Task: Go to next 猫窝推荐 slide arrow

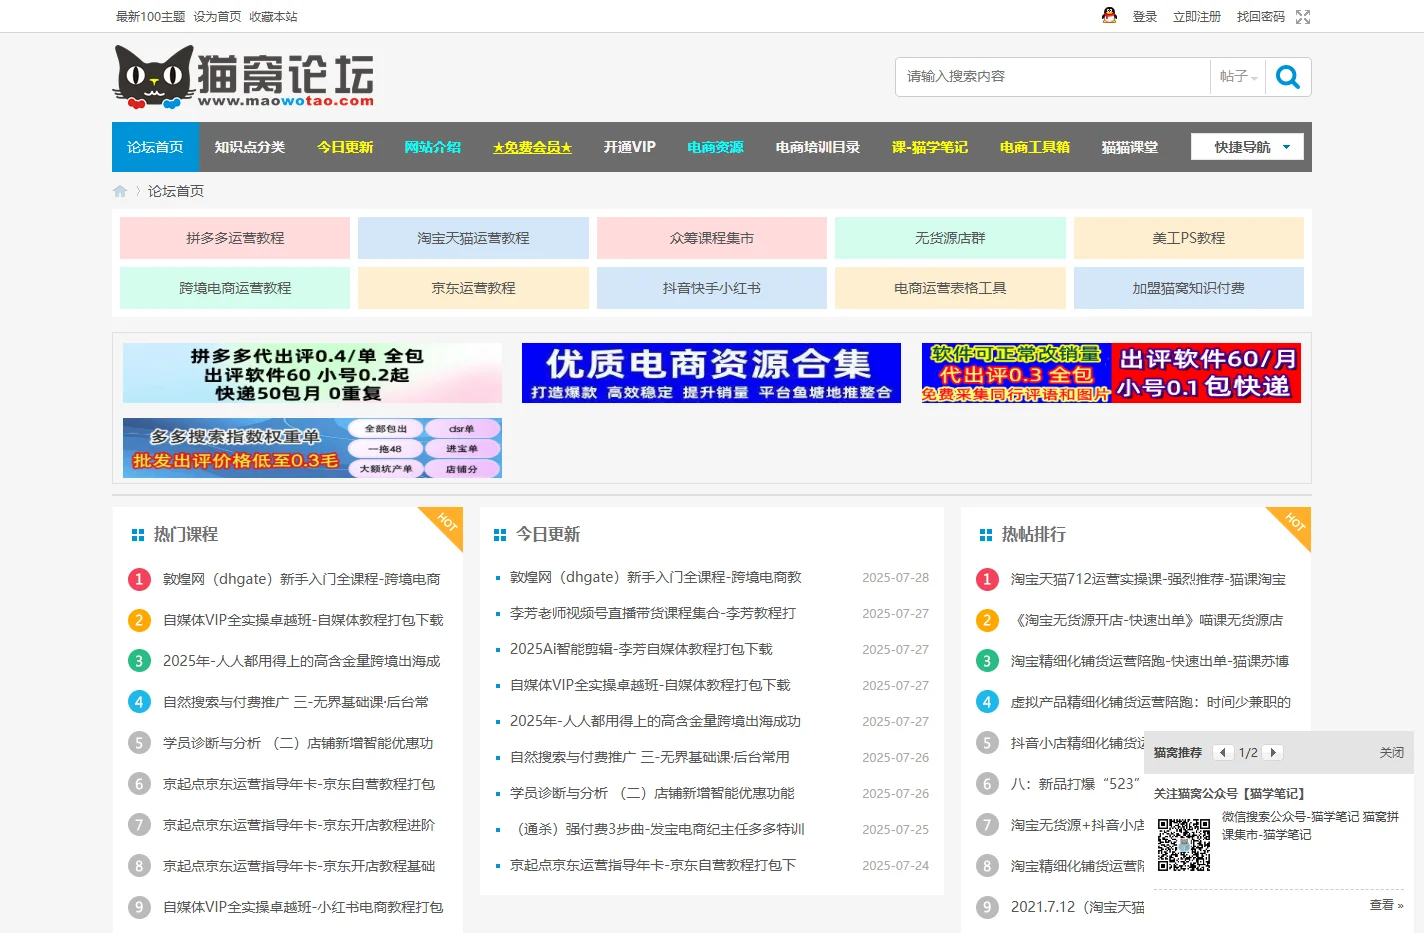Action: point(1272,752)
